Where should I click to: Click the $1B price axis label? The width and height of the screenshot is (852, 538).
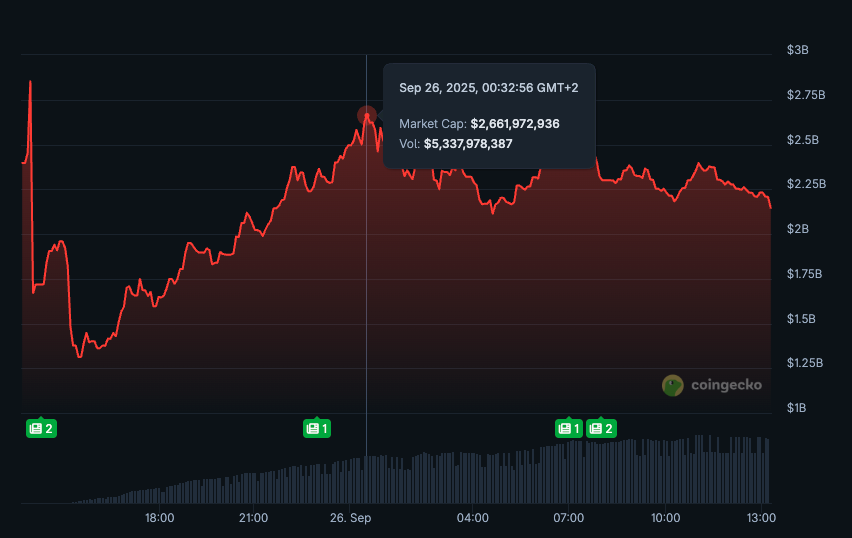[x=797, y=408]
